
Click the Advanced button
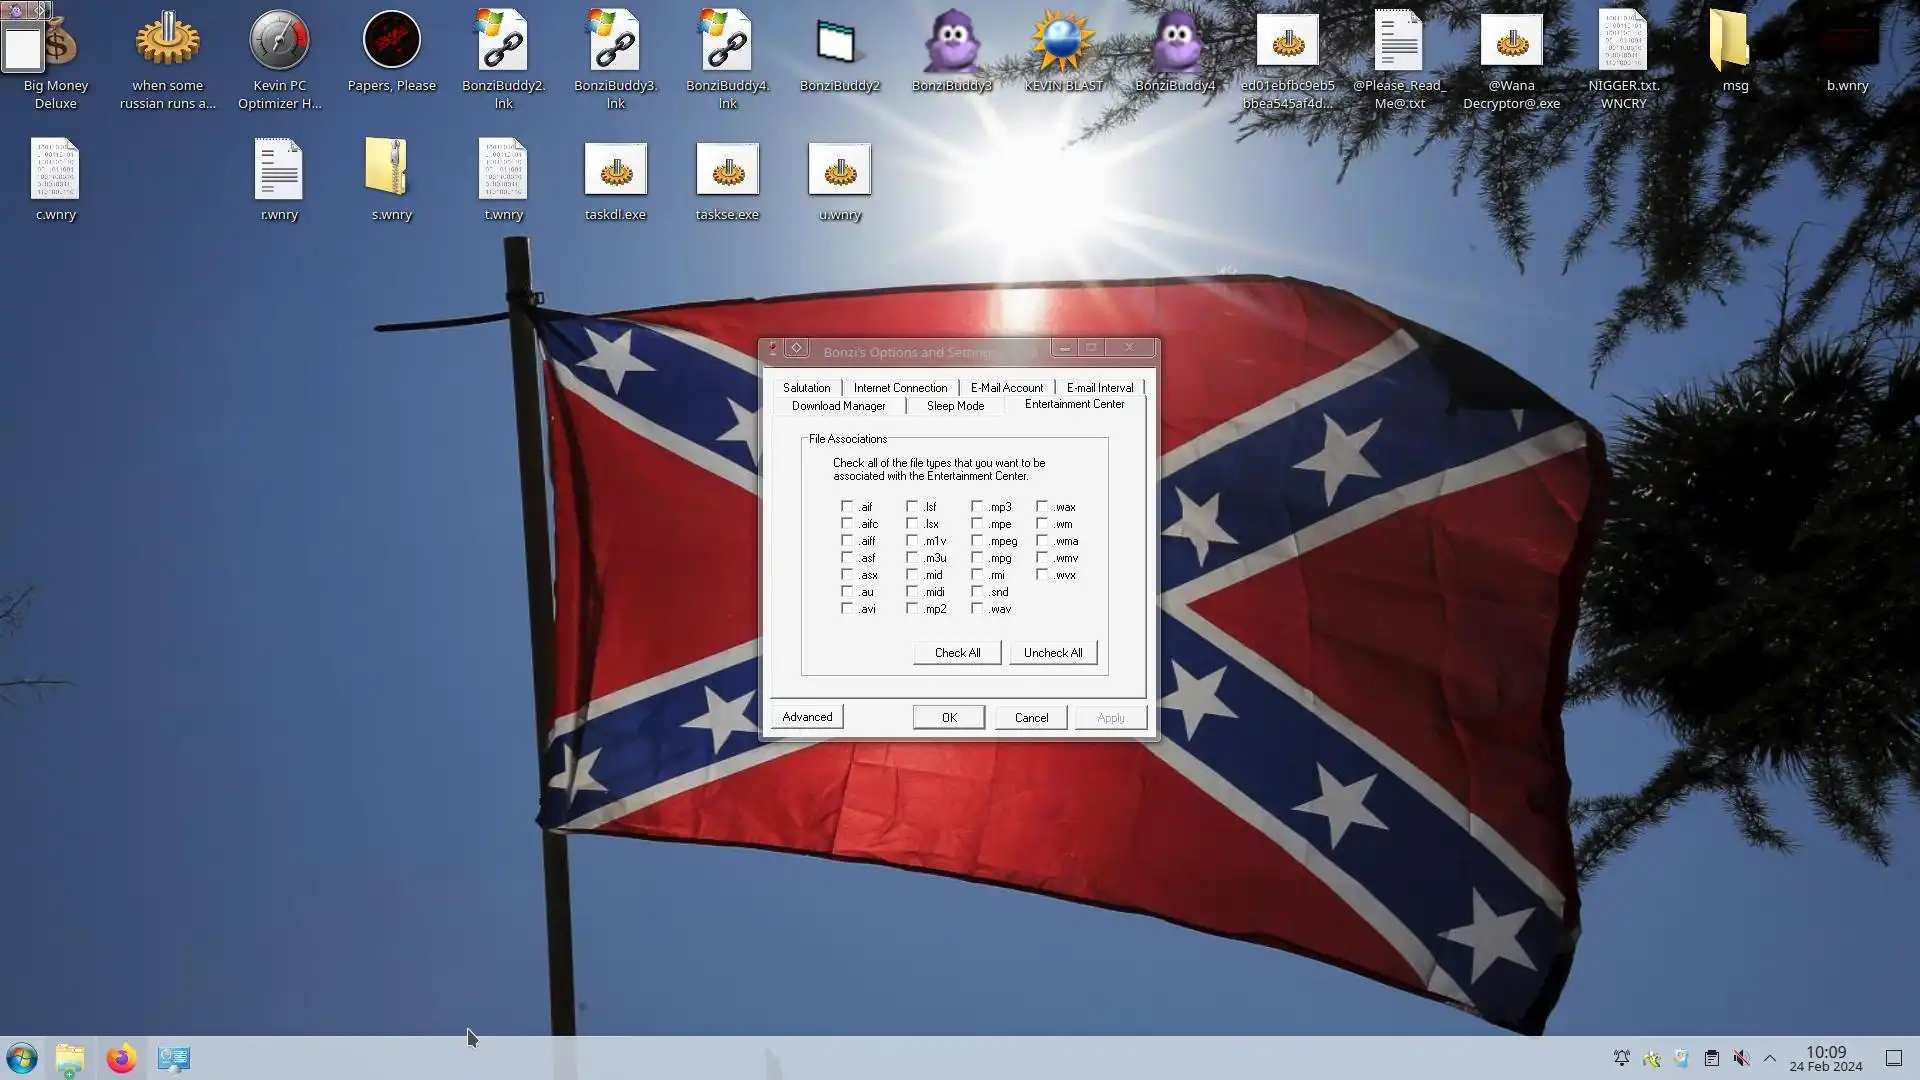point(806,717)
